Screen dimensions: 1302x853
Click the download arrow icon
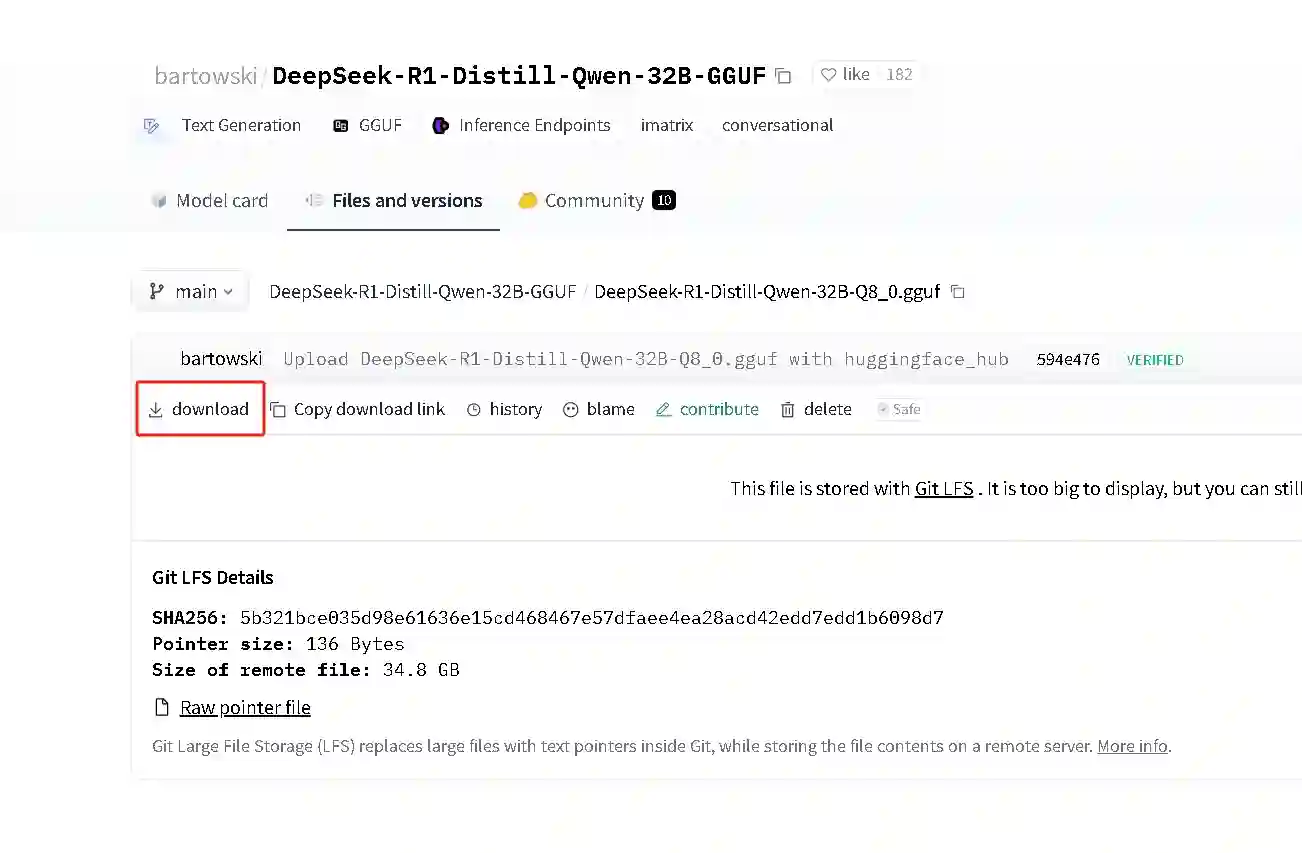(155, 409)
